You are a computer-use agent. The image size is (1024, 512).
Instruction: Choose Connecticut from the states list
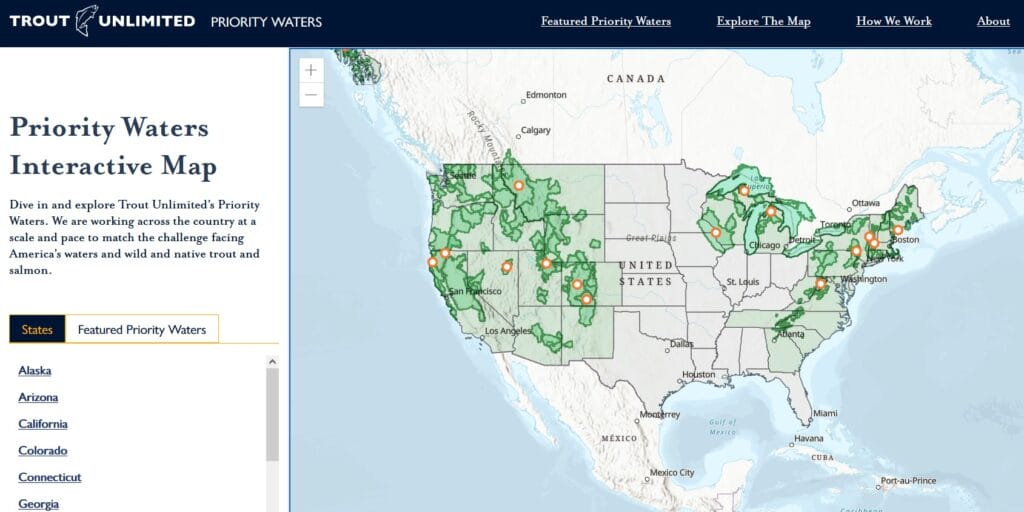pos(50,477)
